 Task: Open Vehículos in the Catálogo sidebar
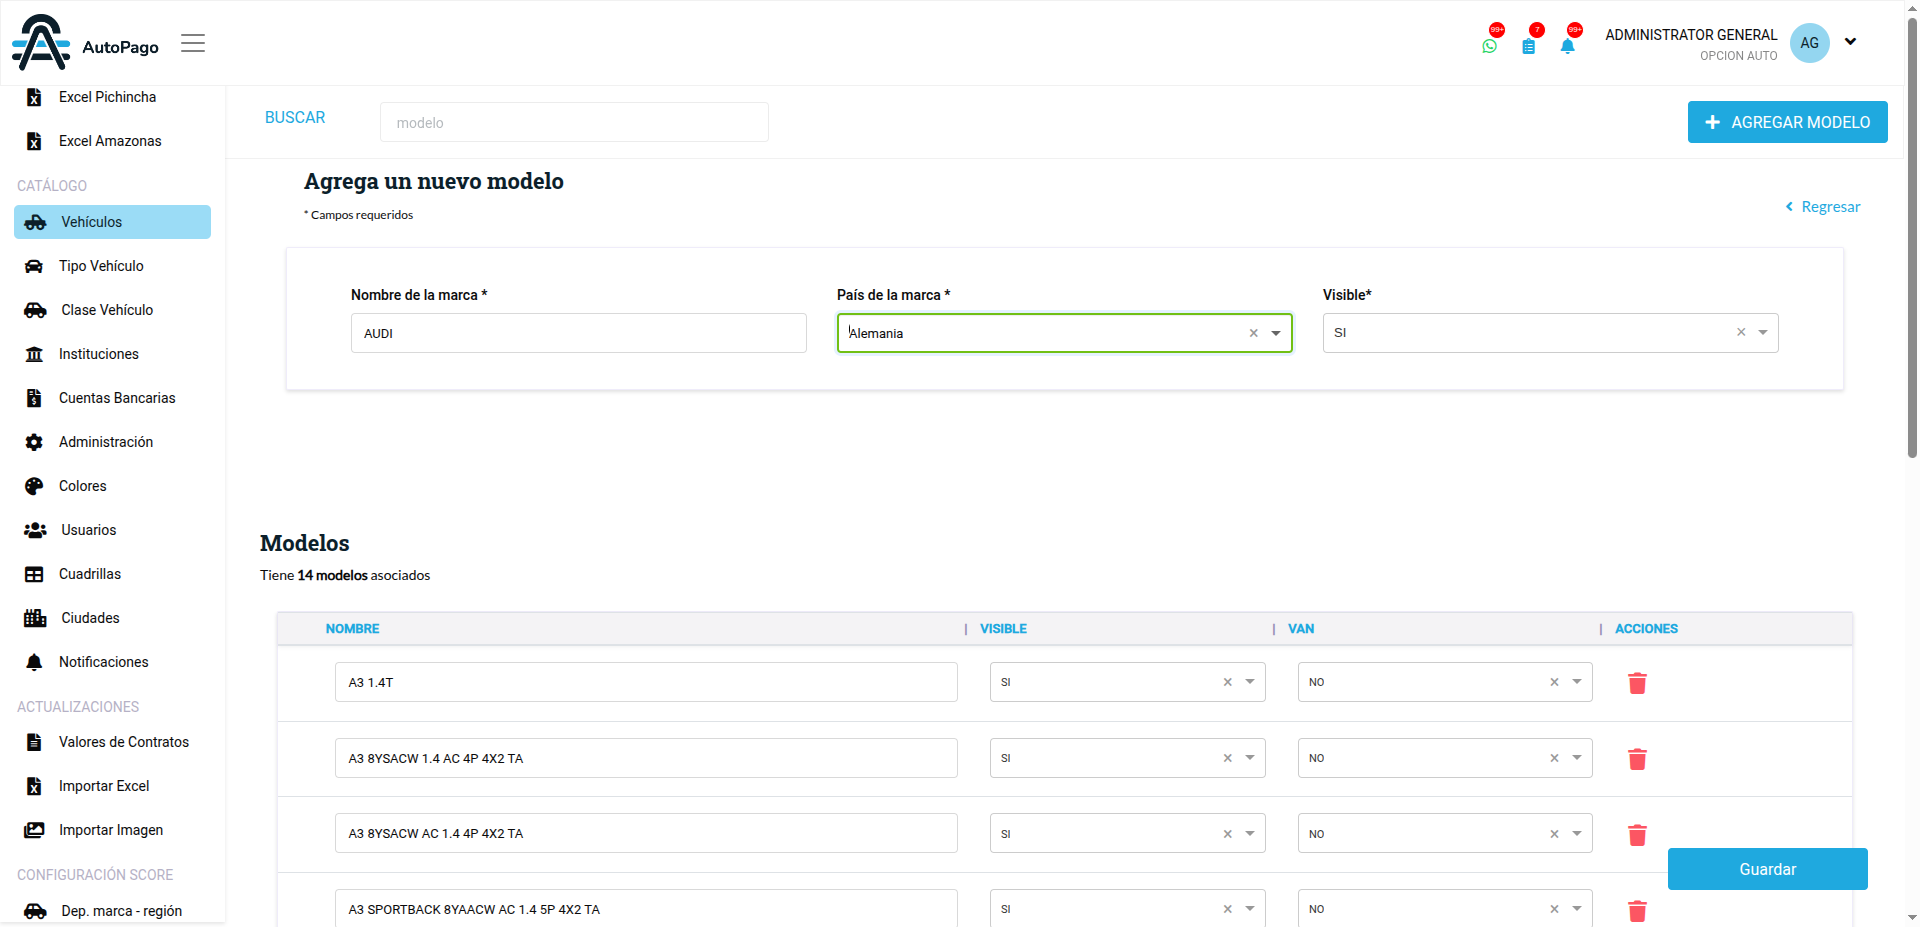pyautogui.click(x=112, y=222)
